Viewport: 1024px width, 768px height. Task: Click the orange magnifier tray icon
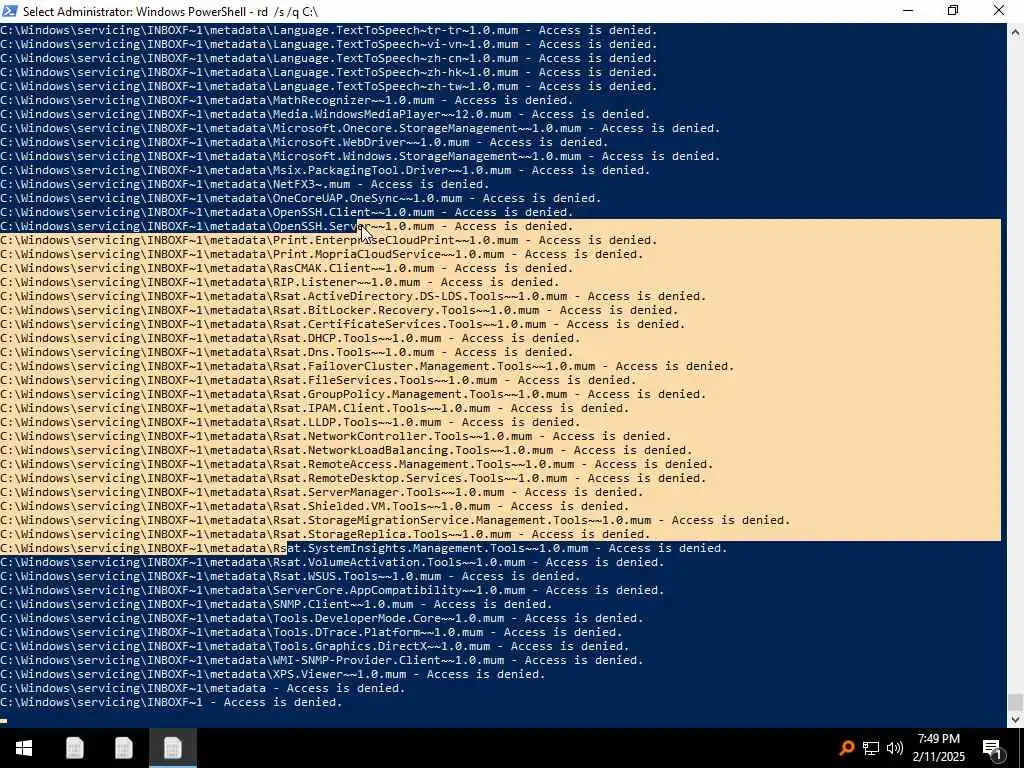[x=846, y=748]
